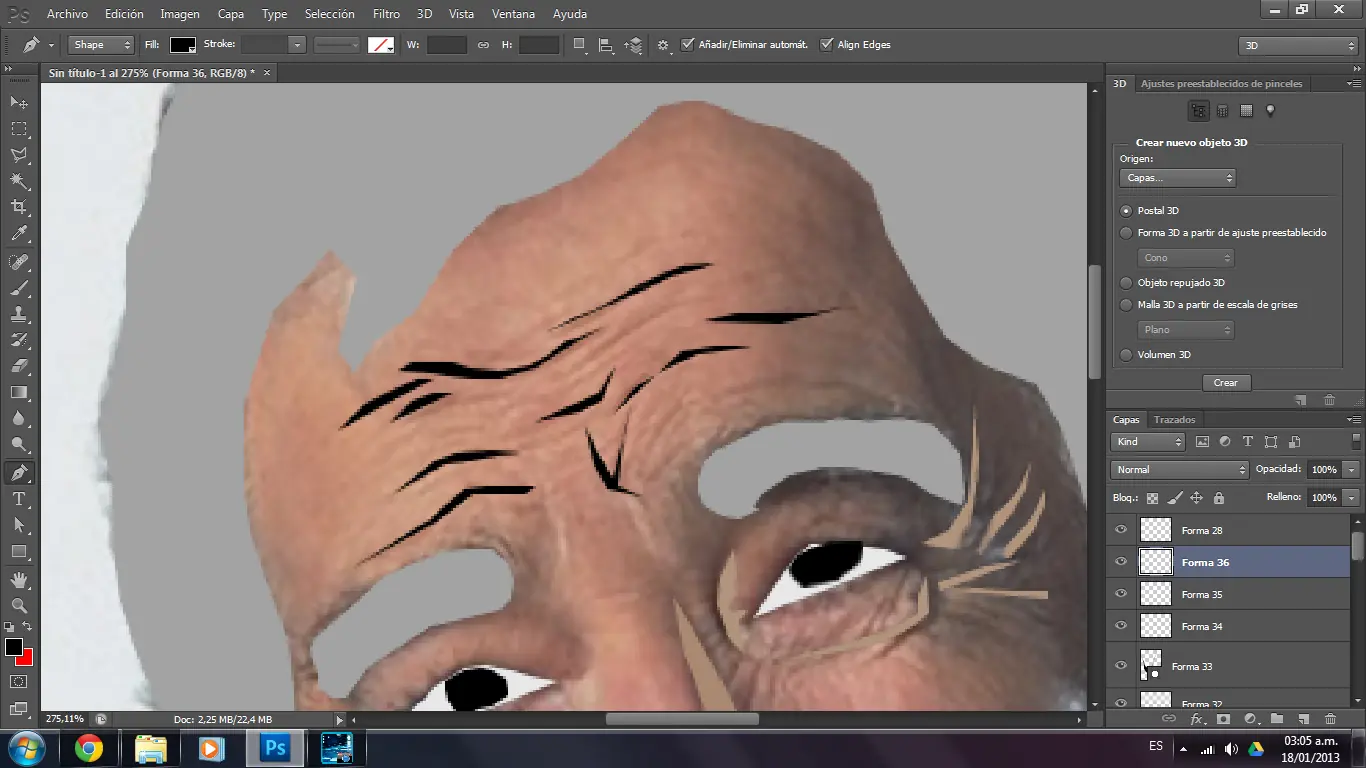Click the foreground color swatch
This screenshot has width=1366, height=768.
pos(14,647)
